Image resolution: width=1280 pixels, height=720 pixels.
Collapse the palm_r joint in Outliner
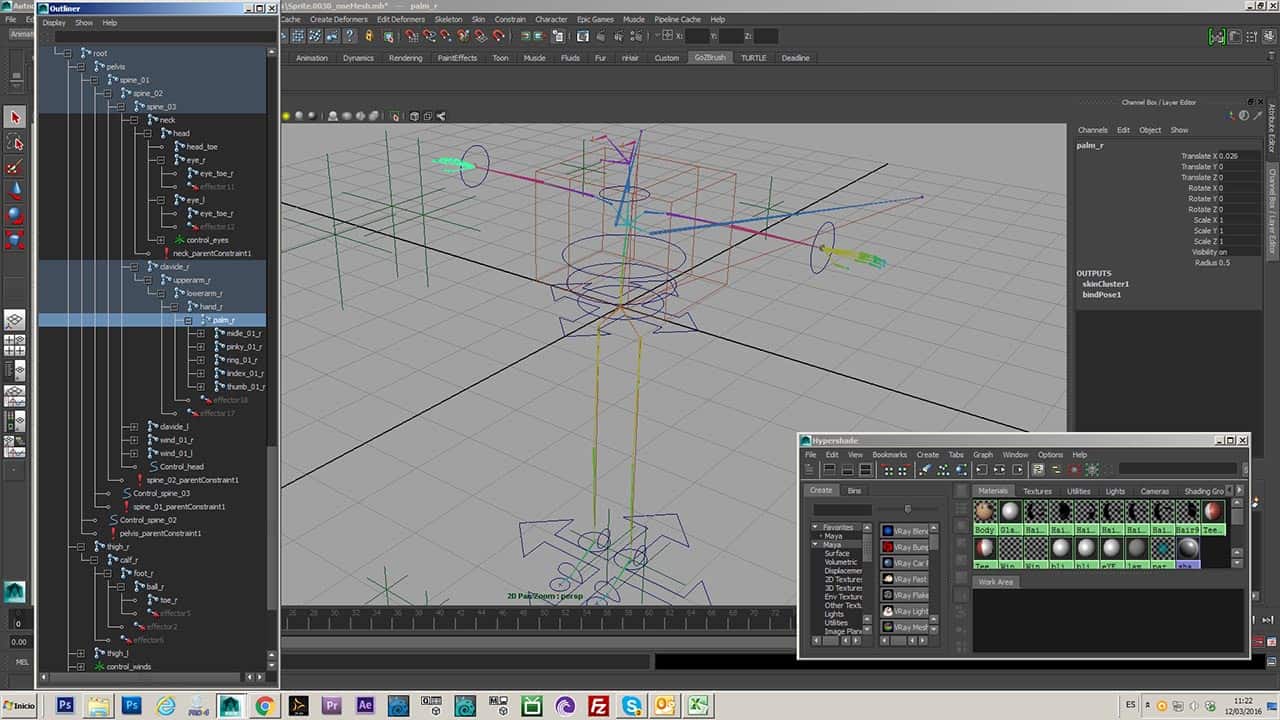coord(188,320)
